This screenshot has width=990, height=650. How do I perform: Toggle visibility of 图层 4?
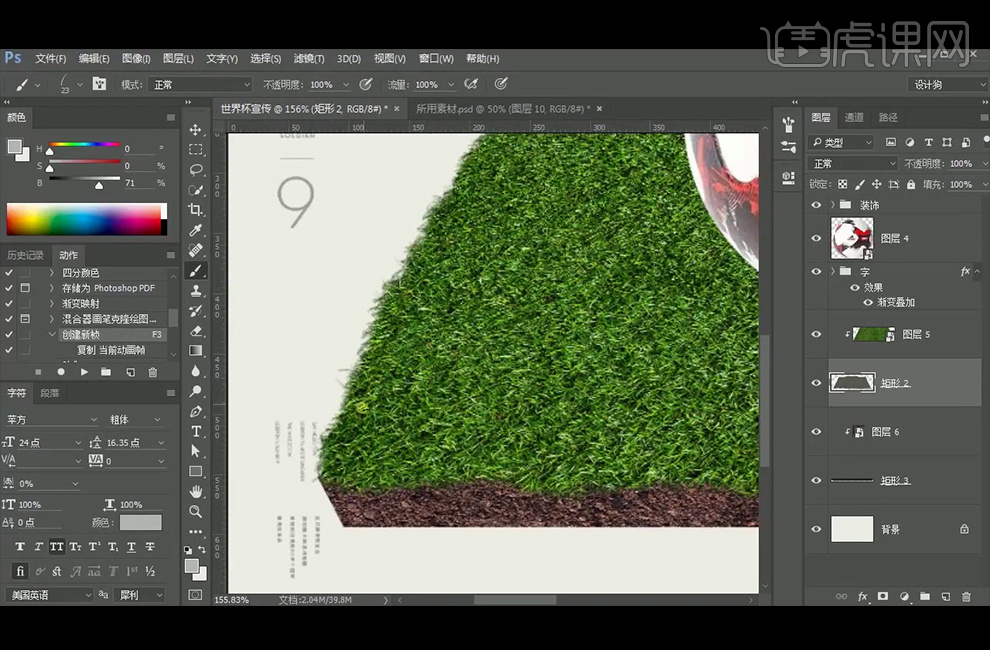(x=817, y=239)
